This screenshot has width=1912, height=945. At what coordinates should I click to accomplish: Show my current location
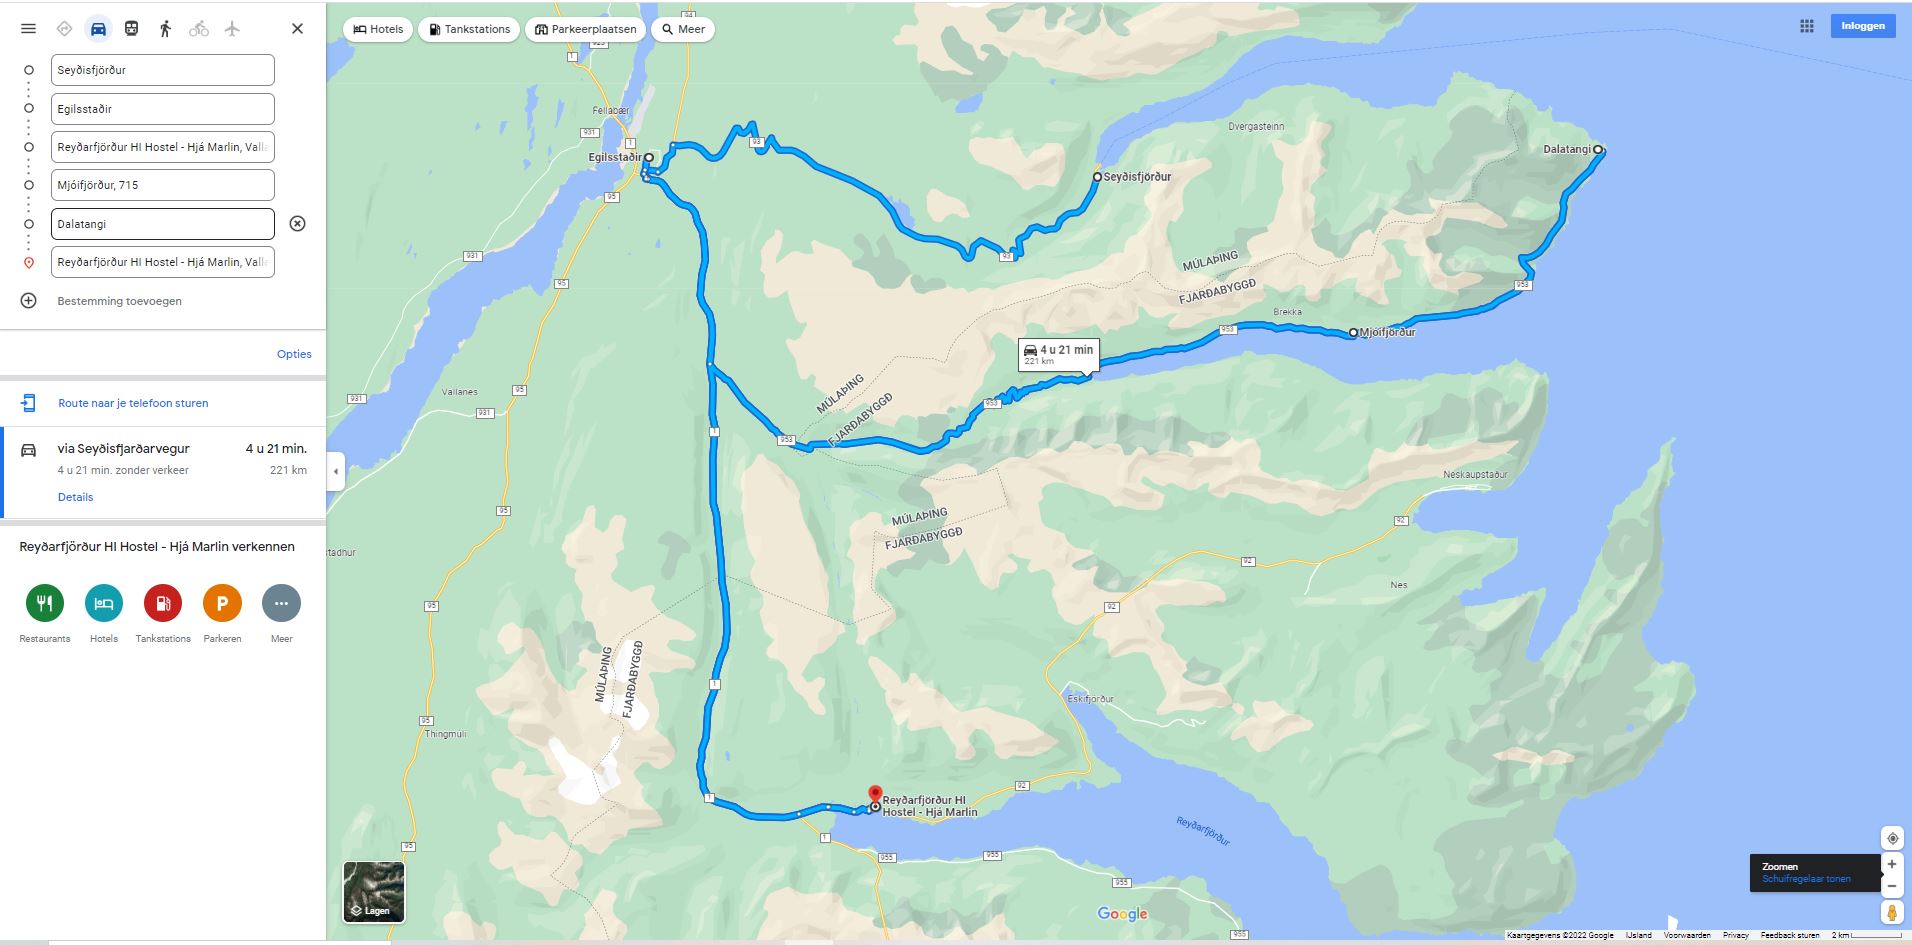(x=1891, y=838)
